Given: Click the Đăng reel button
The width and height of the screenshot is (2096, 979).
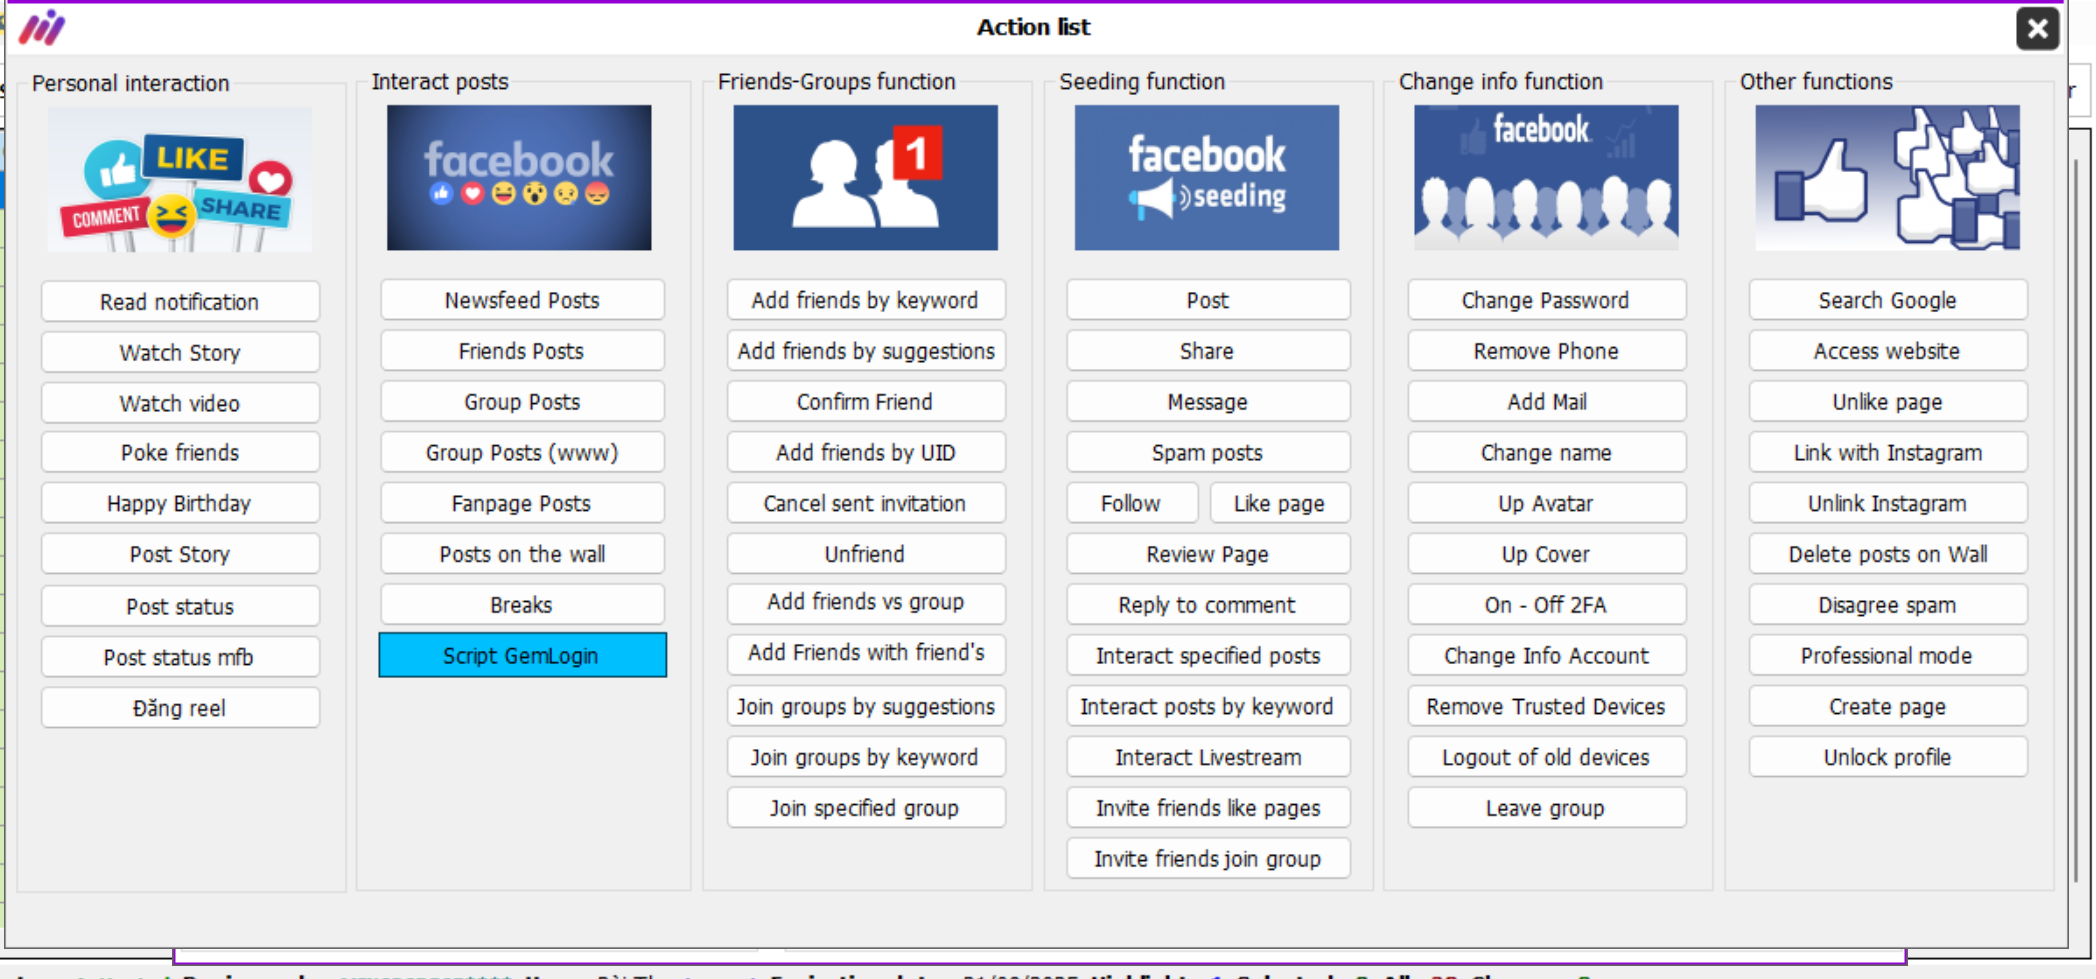Looking at the screenshot, I should [180, 708].
